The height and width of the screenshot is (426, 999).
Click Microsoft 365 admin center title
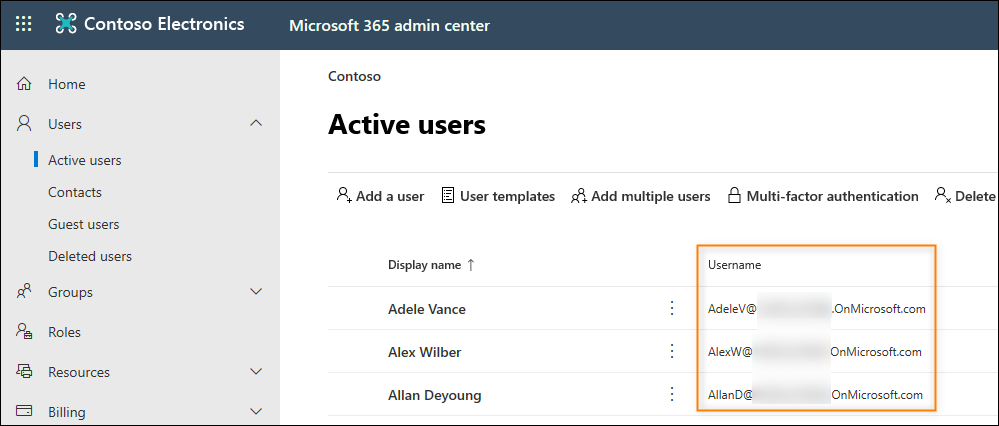[389, 25]
